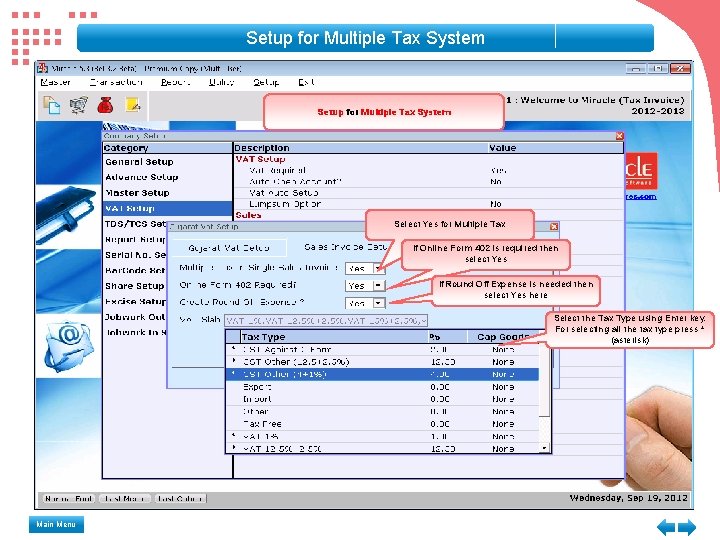720x540 pixels.
Task: Open the website link under Miracle logo
Action: (x=641, y=196)
